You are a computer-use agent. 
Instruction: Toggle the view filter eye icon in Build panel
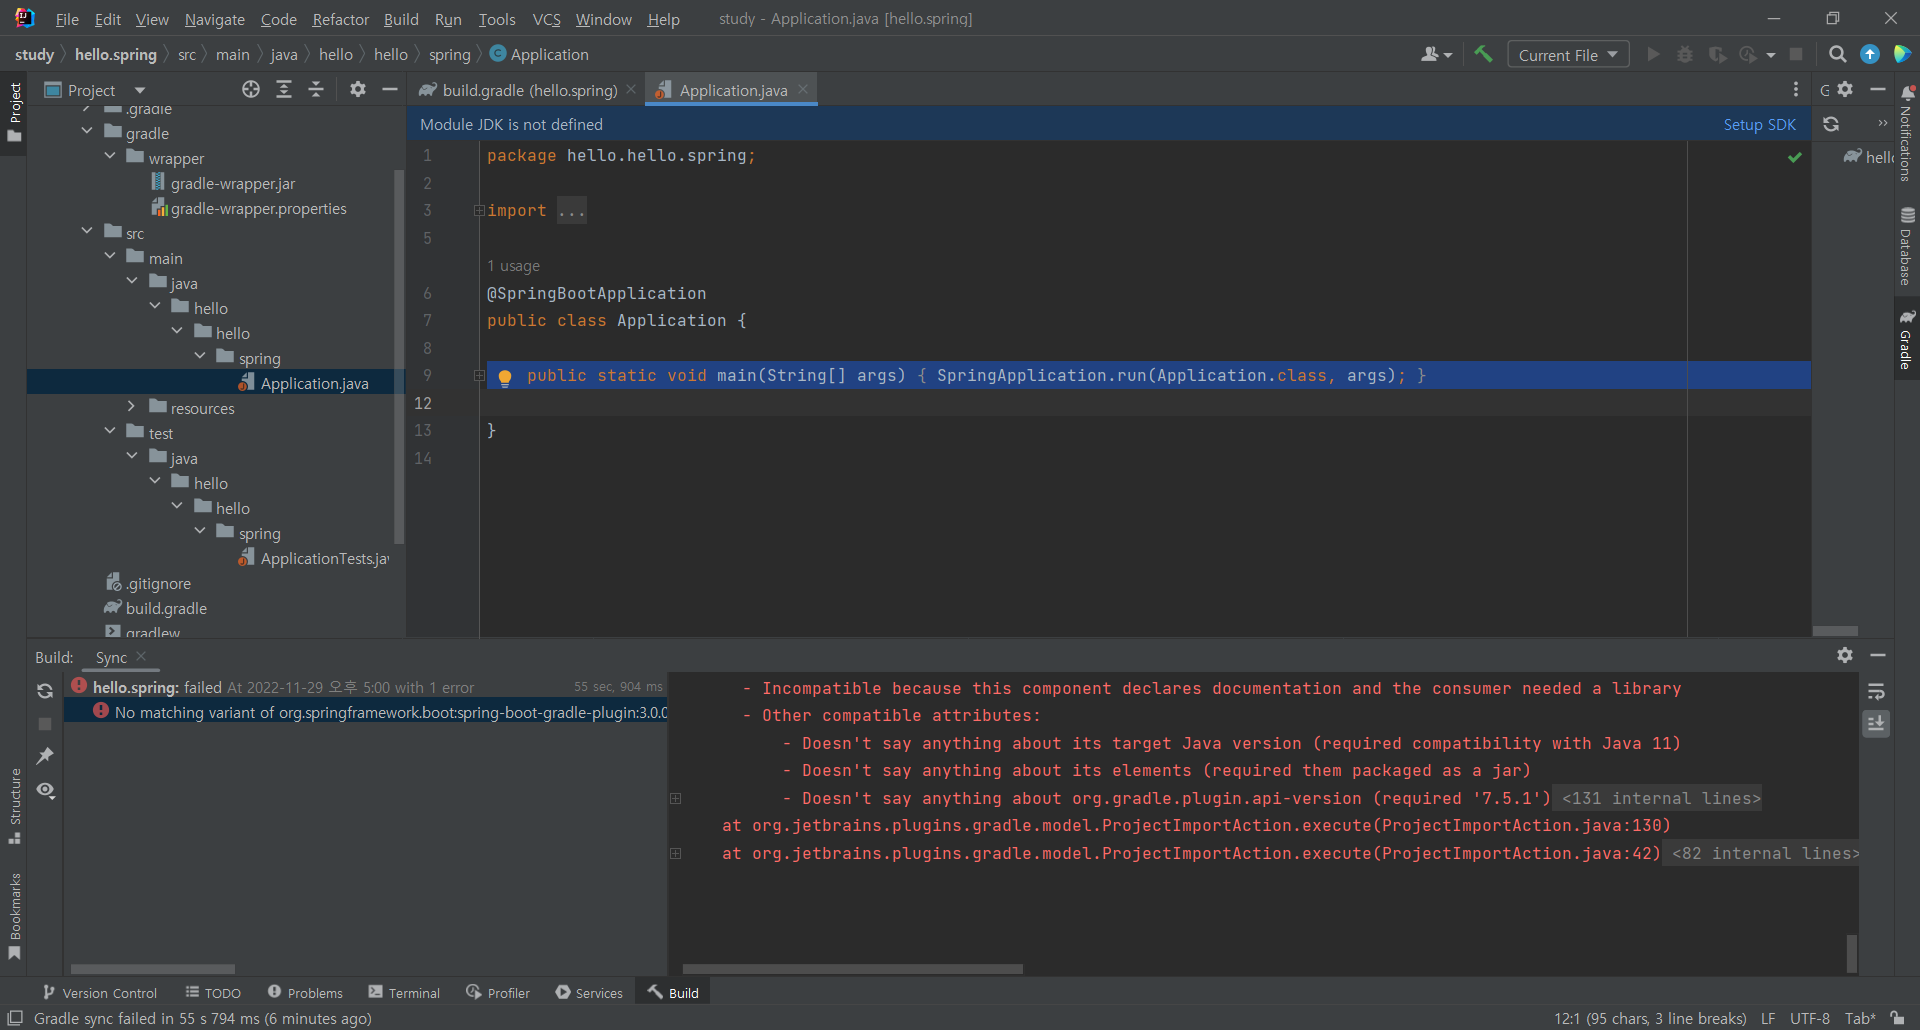click(45, 790)
